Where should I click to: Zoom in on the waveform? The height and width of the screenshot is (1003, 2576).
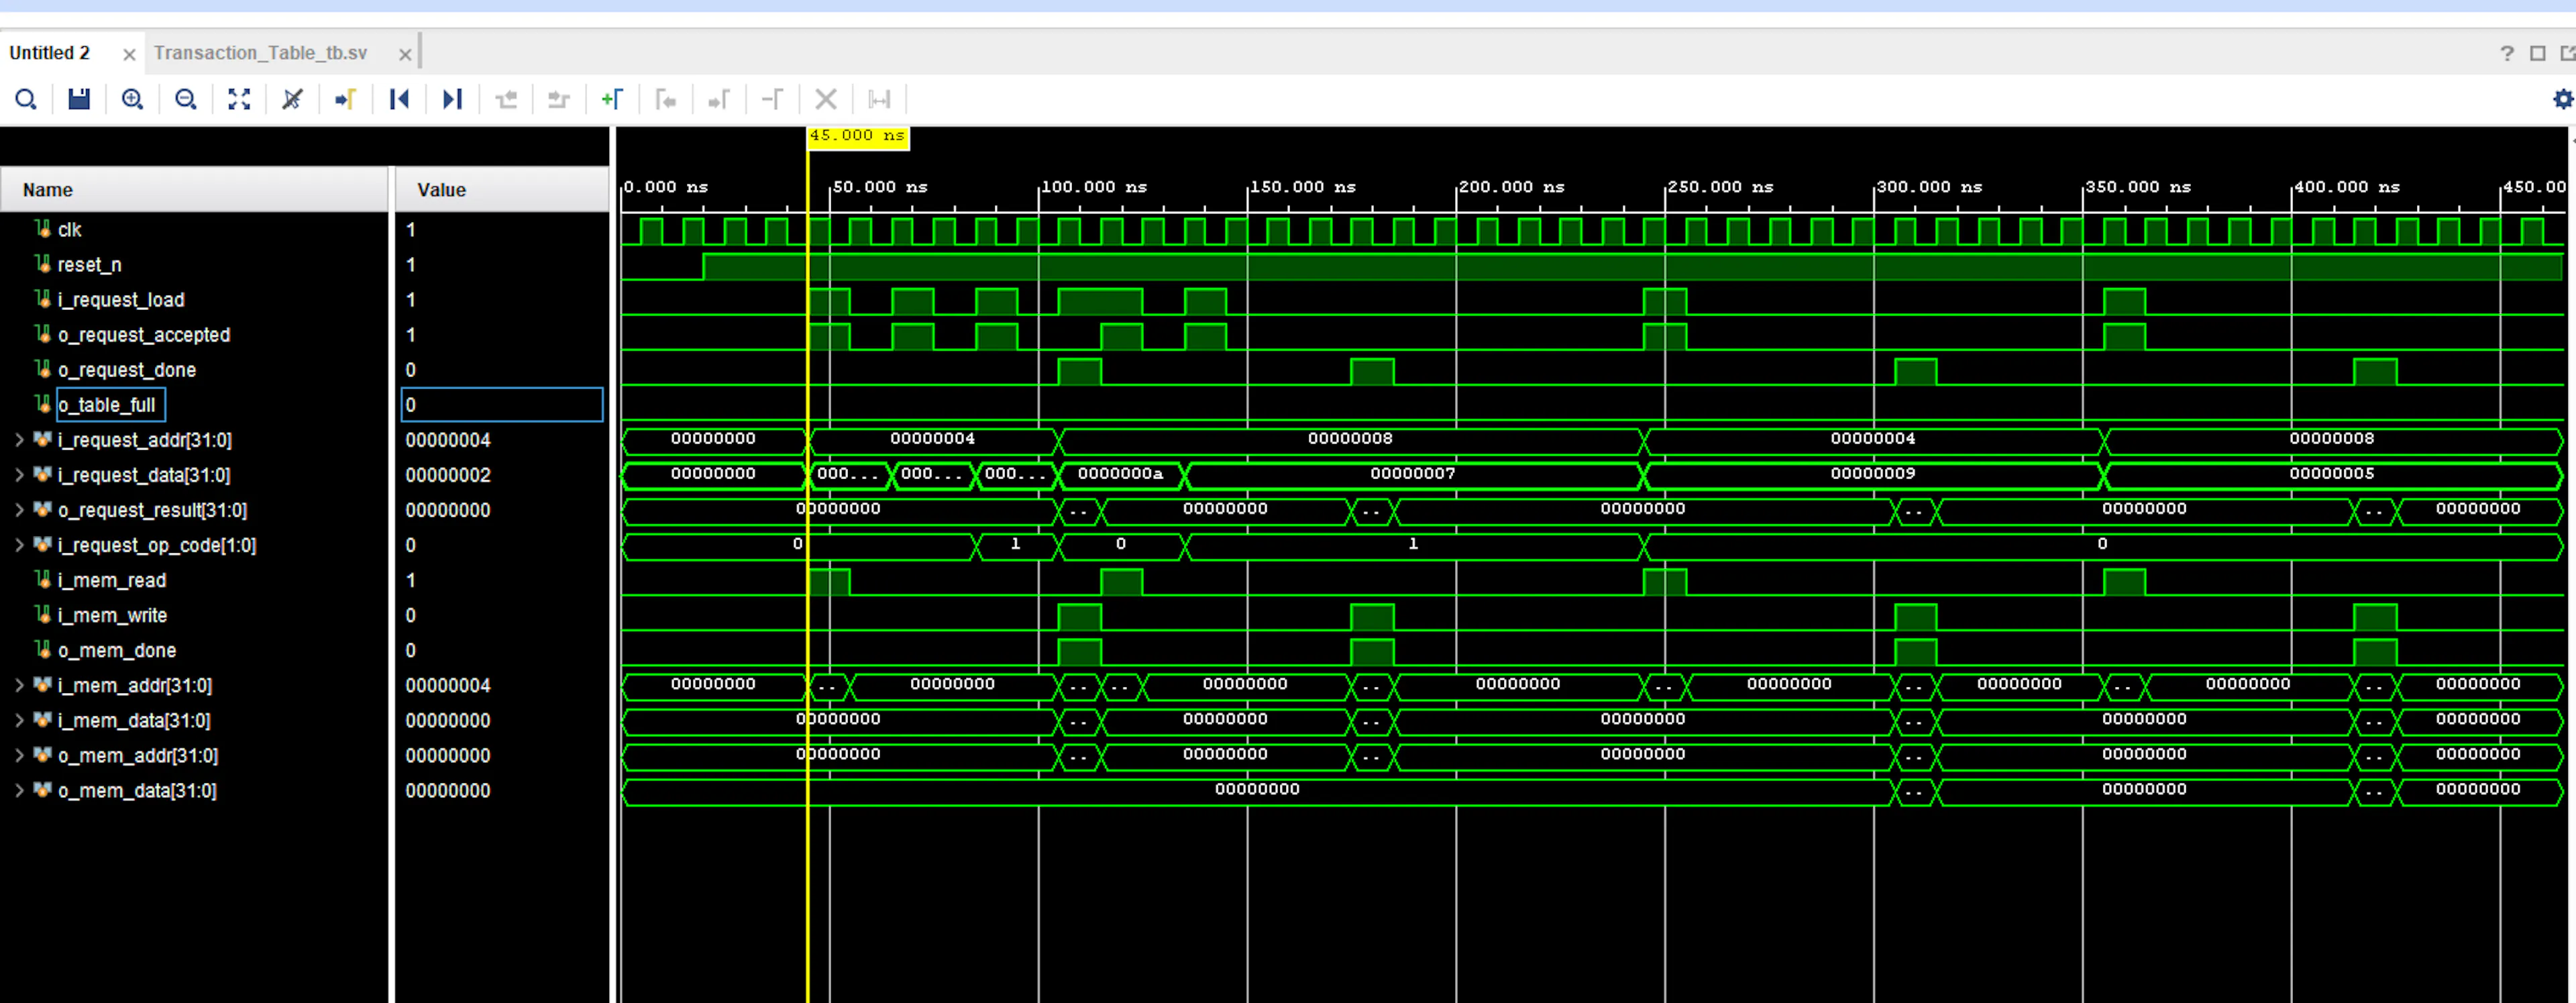(x=132, y=99)
